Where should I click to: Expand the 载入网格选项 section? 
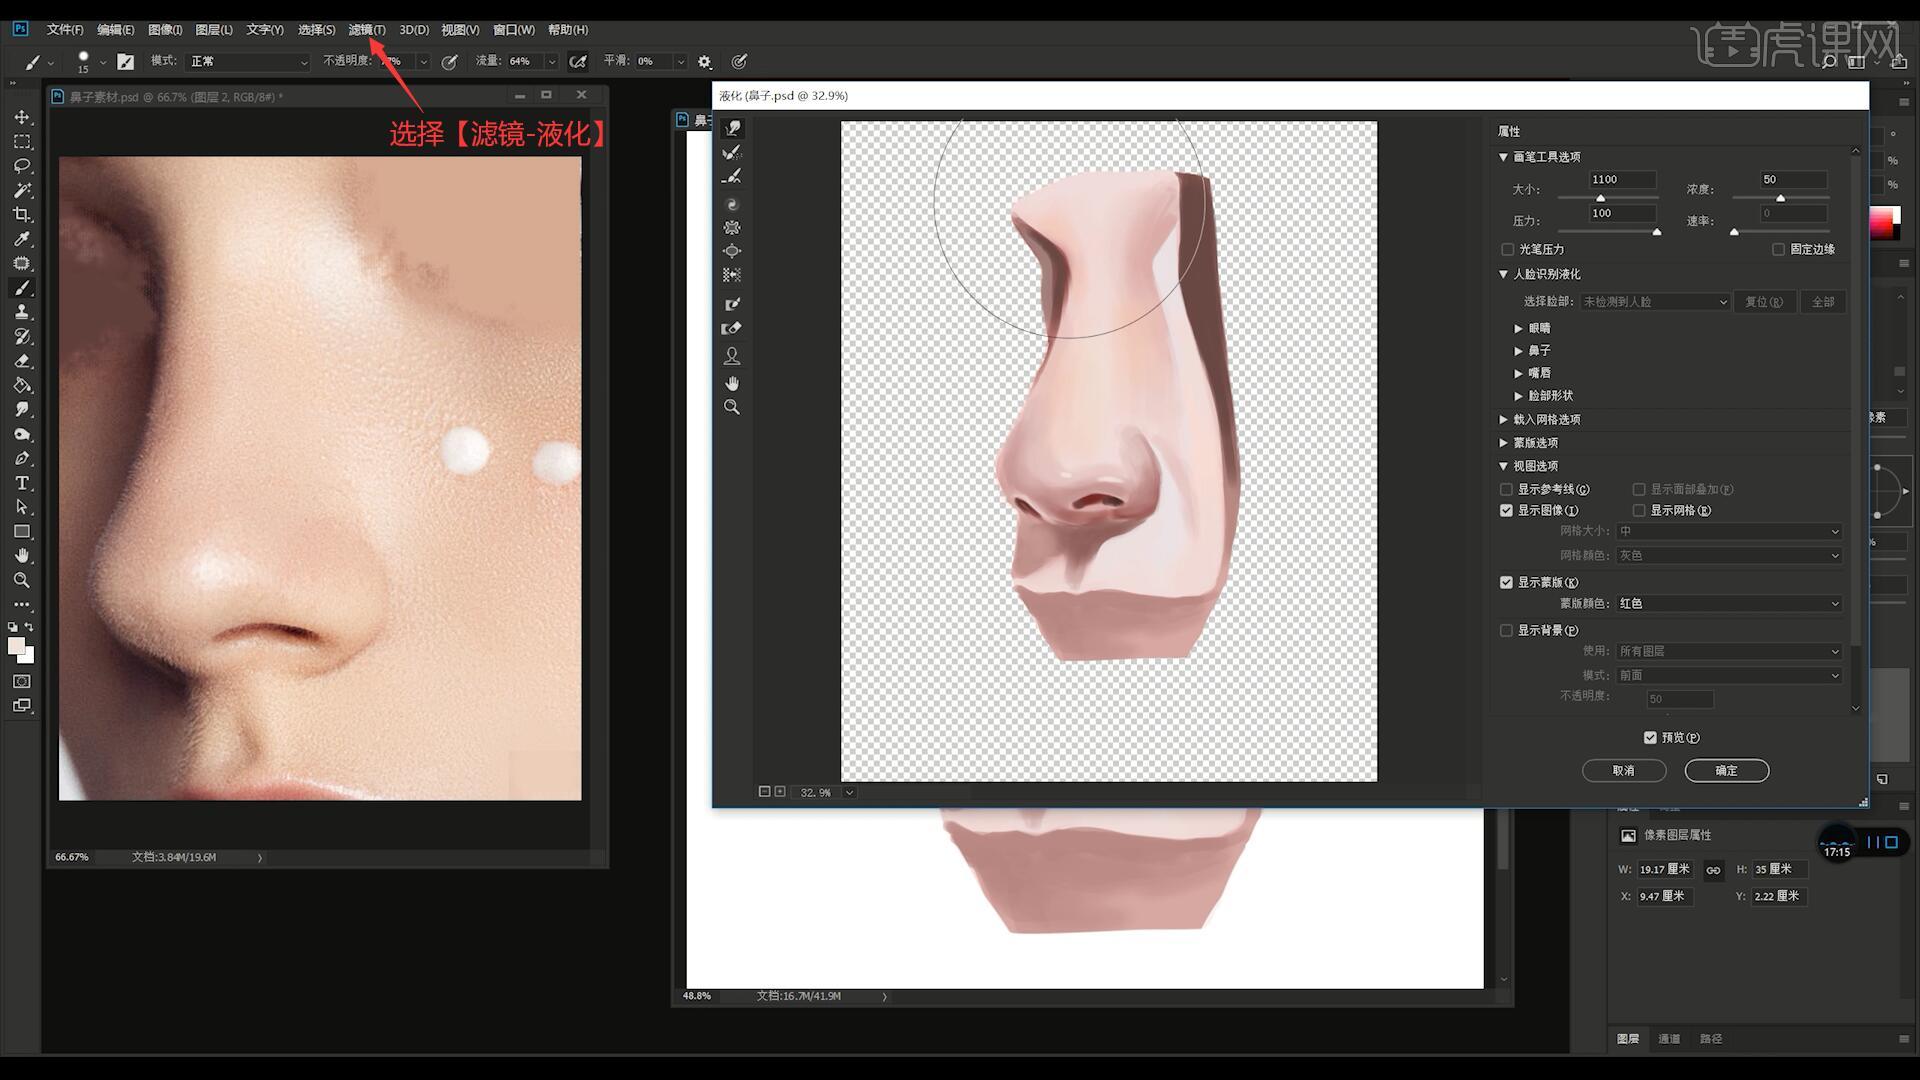[1503, 420]
